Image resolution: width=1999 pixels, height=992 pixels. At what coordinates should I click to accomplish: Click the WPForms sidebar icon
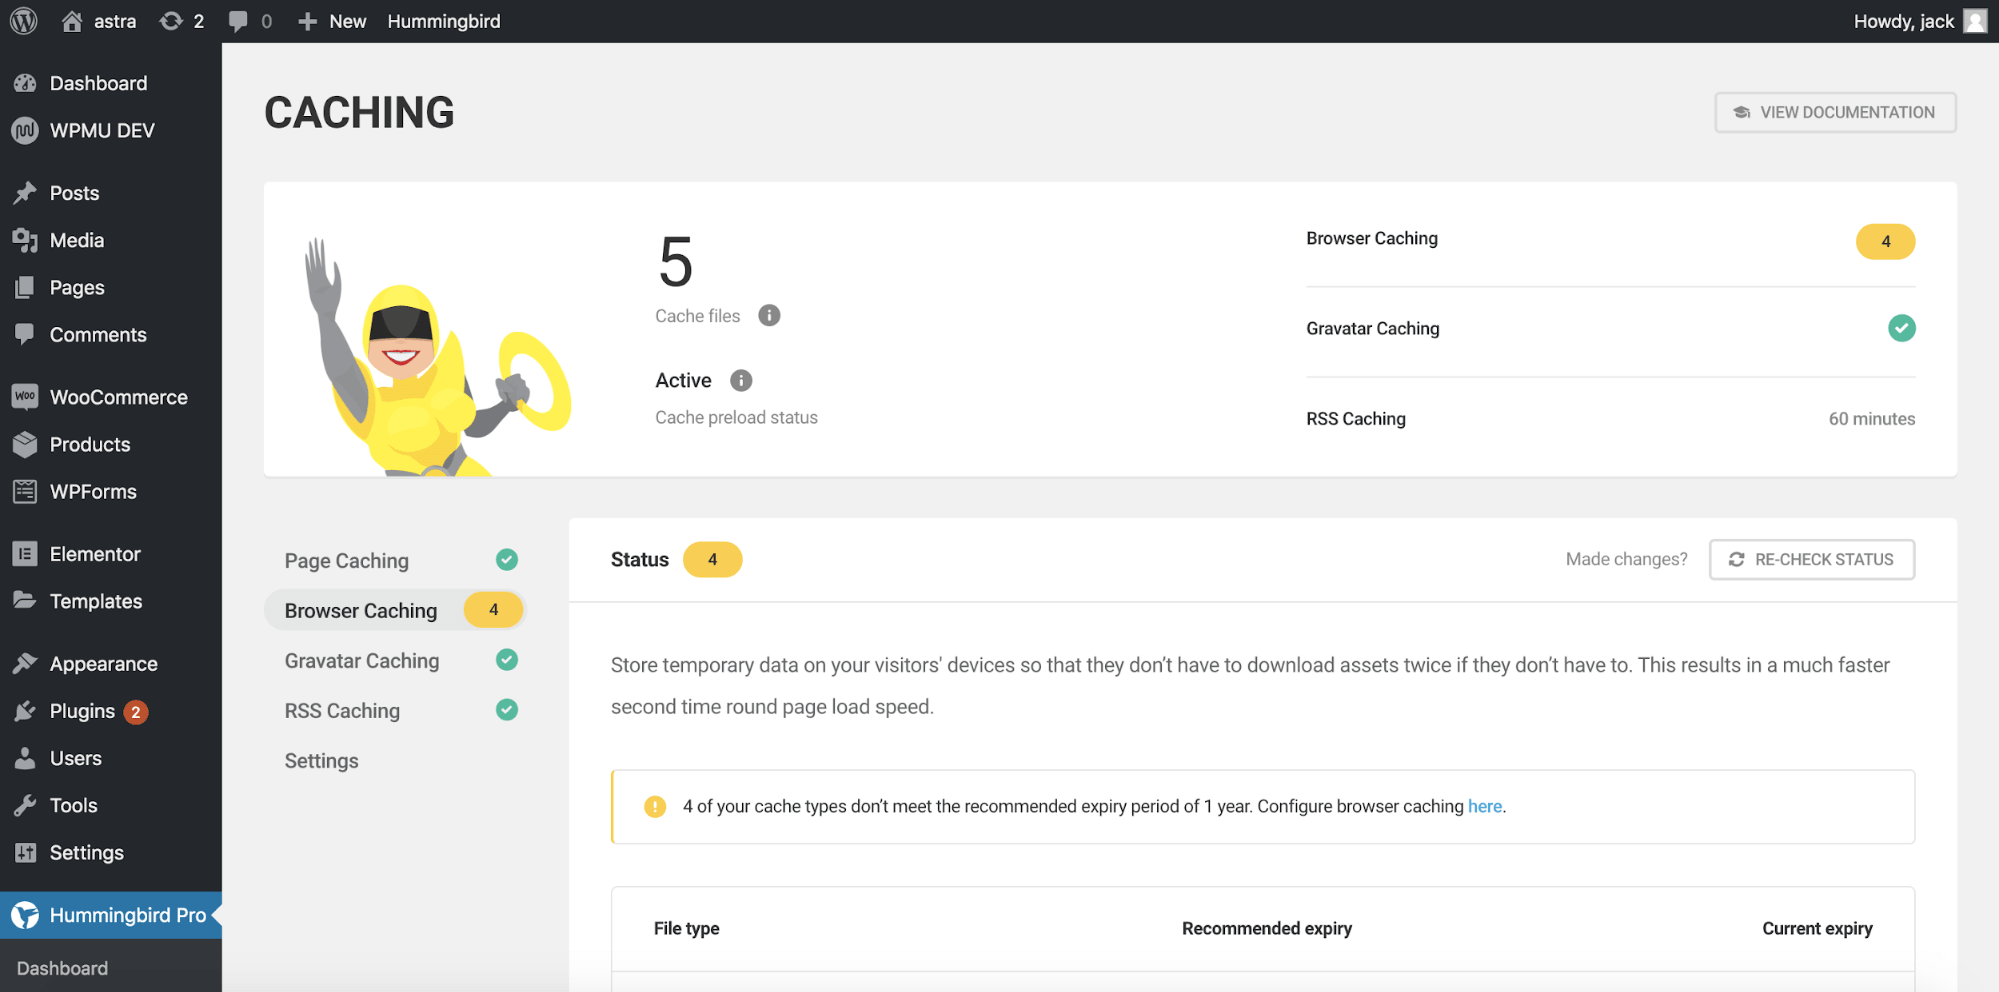tap(24, 491)
